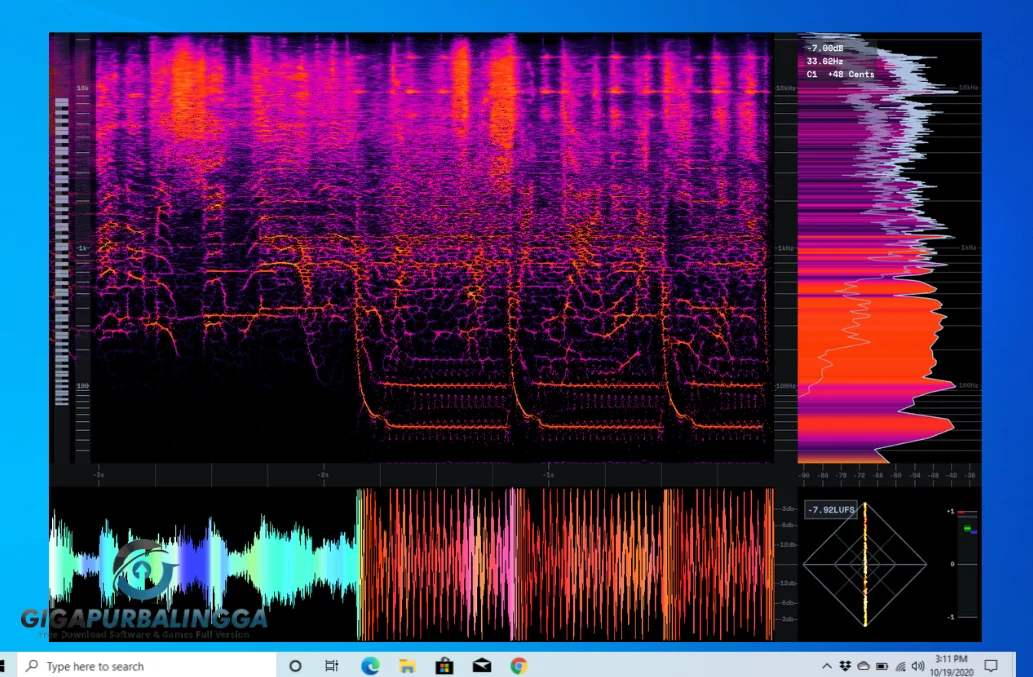This screenshot has width=1033, height=677.
Task: Launch Google Chrome from the taskbar
Action: point(518,666)
